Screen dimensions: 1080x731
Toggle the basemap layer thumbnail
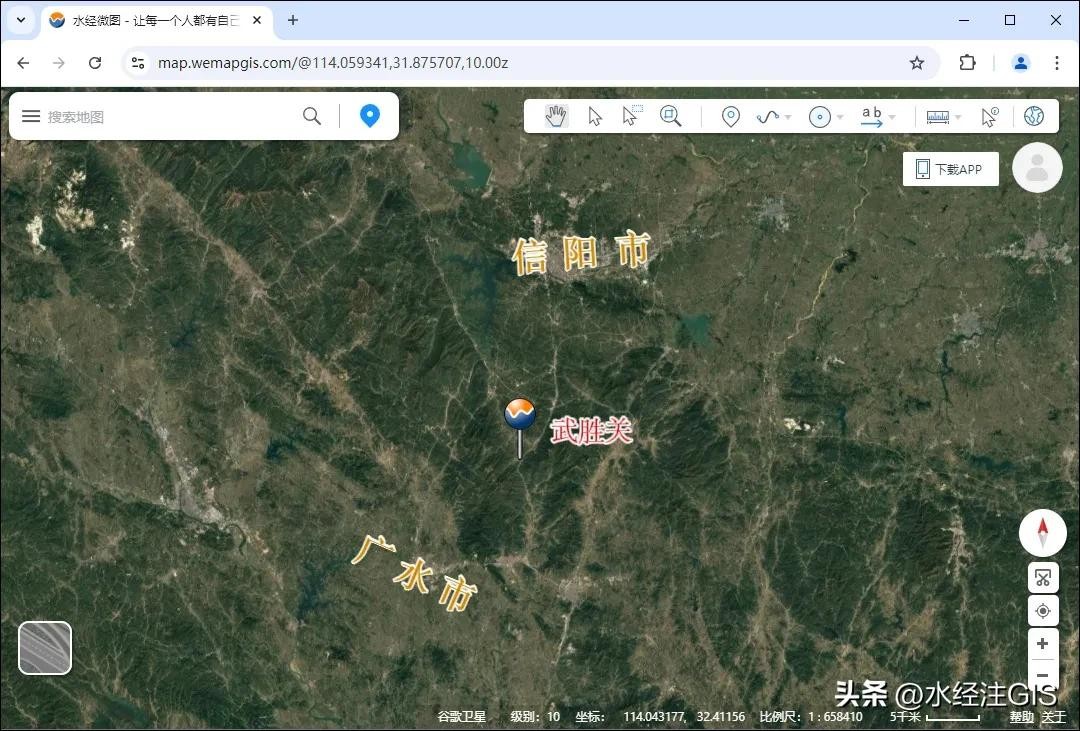coord(45,648)
